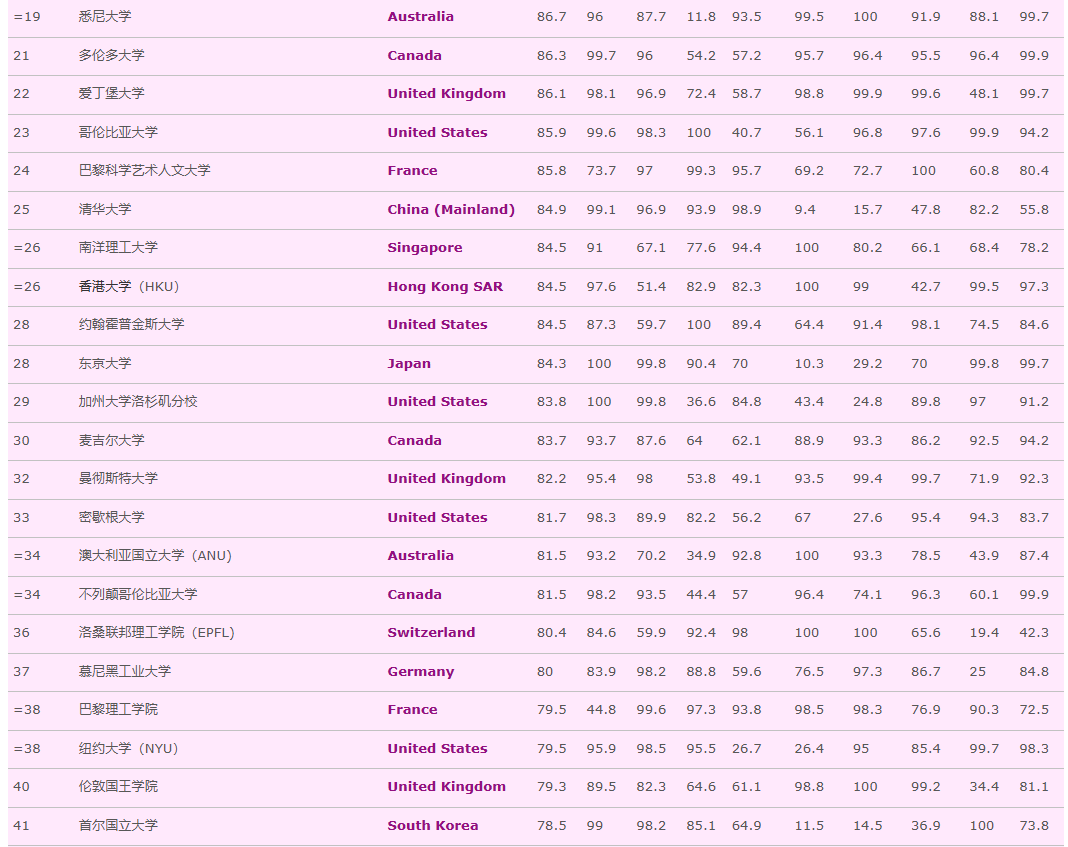This screenshot has height=847, width=1068.
Task: Select university name 澳大利亚国立大学 (ANU)
Action: (155, 556)
